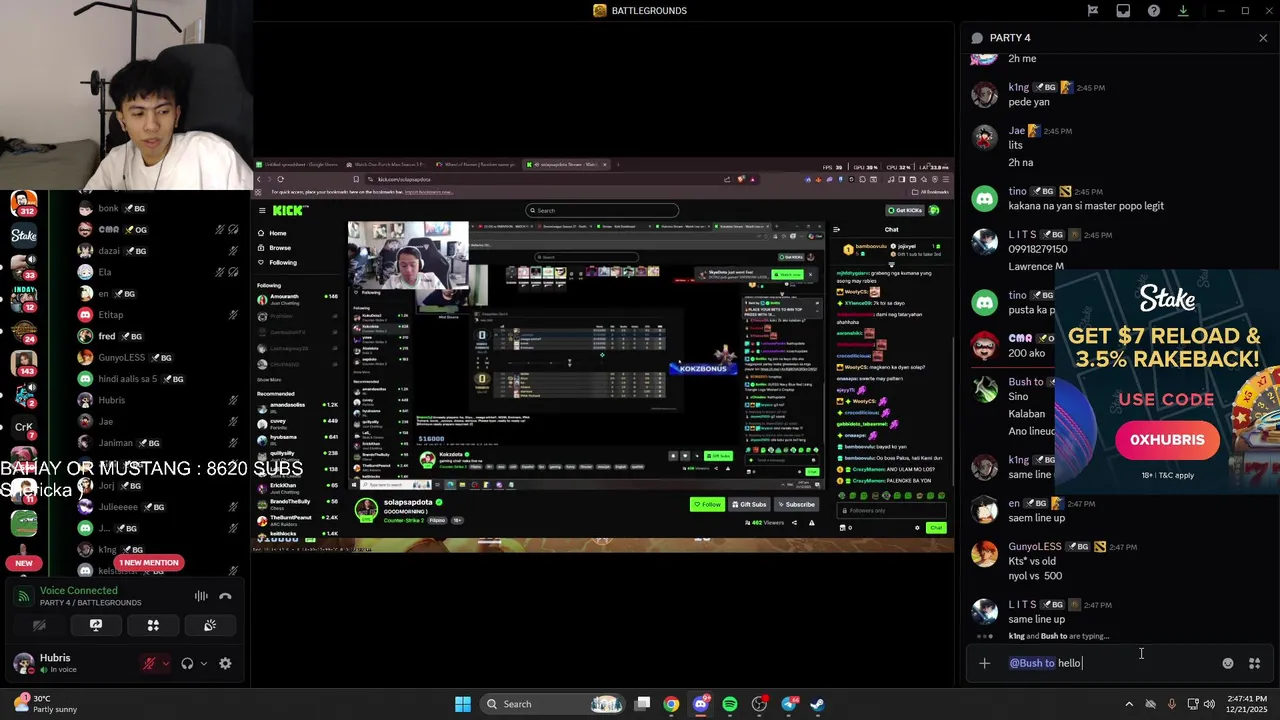This screenshot has width=1280, height=720.
Task: Toggle the camera in the voice panel
Action: click(39, 625)
